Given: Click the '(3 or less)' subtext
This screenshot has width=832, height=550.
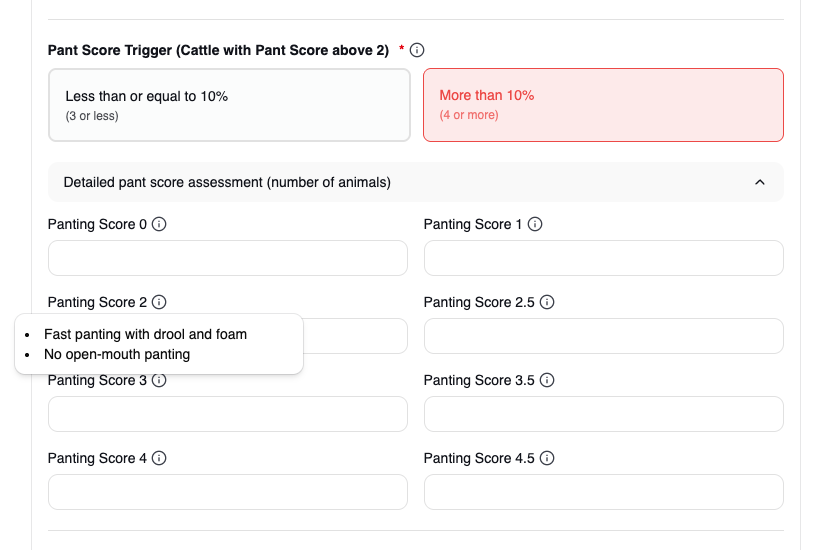Looking at the screenshot, I should 92,116.
